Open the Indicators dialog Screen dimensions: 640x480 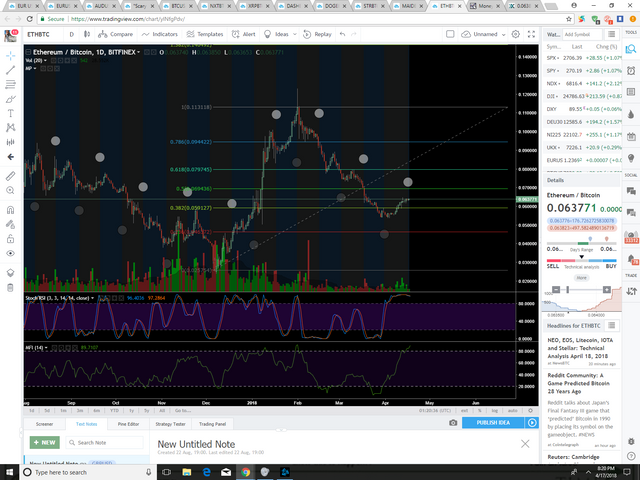click(160, 34)
